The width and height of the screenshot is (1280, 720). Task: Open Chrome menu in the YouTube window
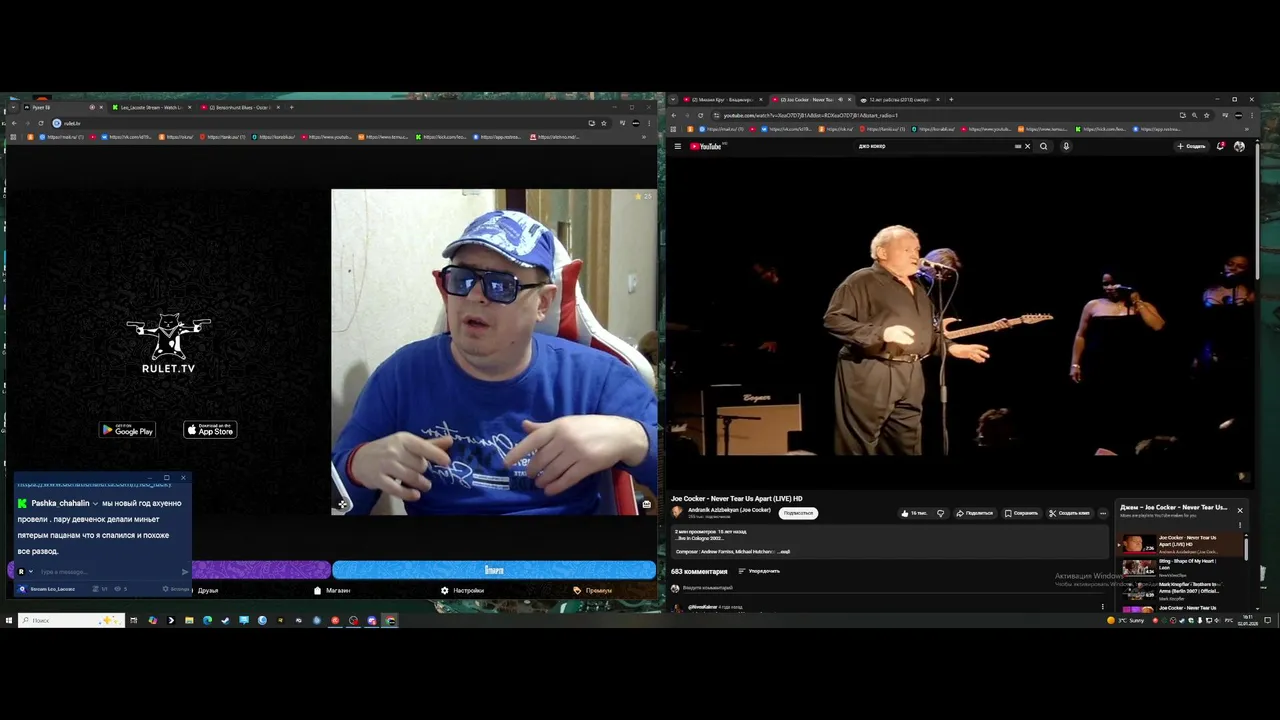(1251, 115)
